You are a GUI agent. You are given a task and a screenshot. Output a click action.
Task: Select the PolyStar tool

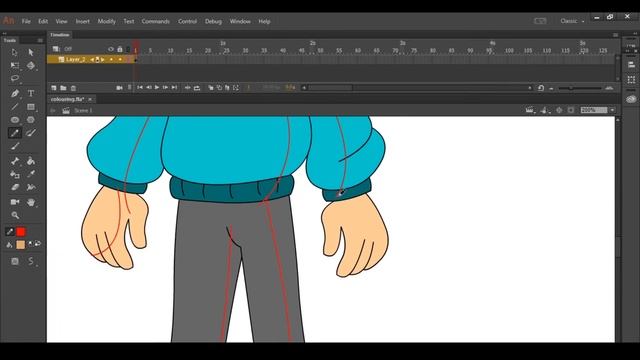click(x=31, y=120)
